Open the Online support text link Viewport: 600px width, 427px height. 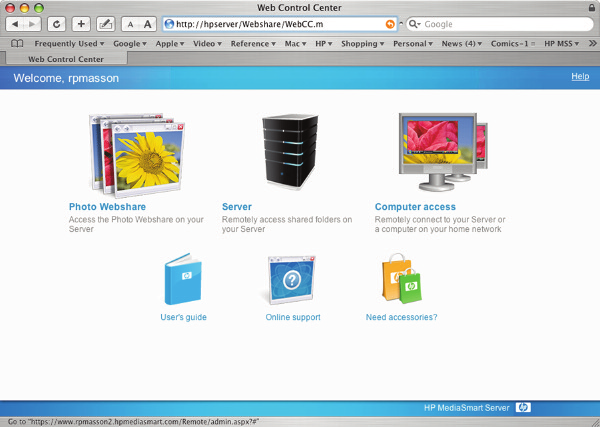point(293,317)
